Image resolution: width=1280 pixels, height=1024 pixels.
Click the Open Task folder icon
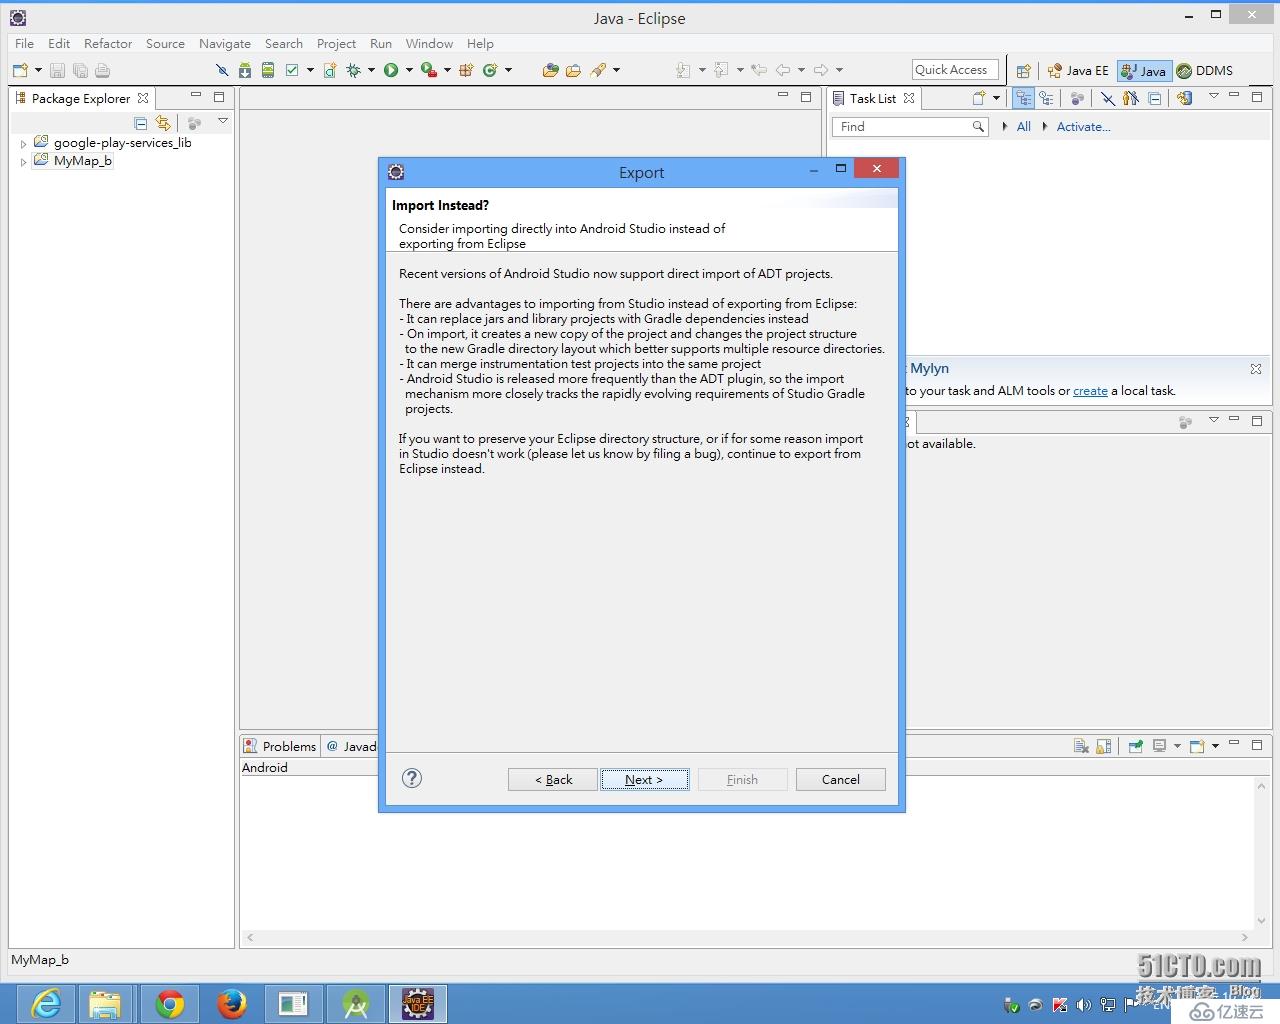573,70
